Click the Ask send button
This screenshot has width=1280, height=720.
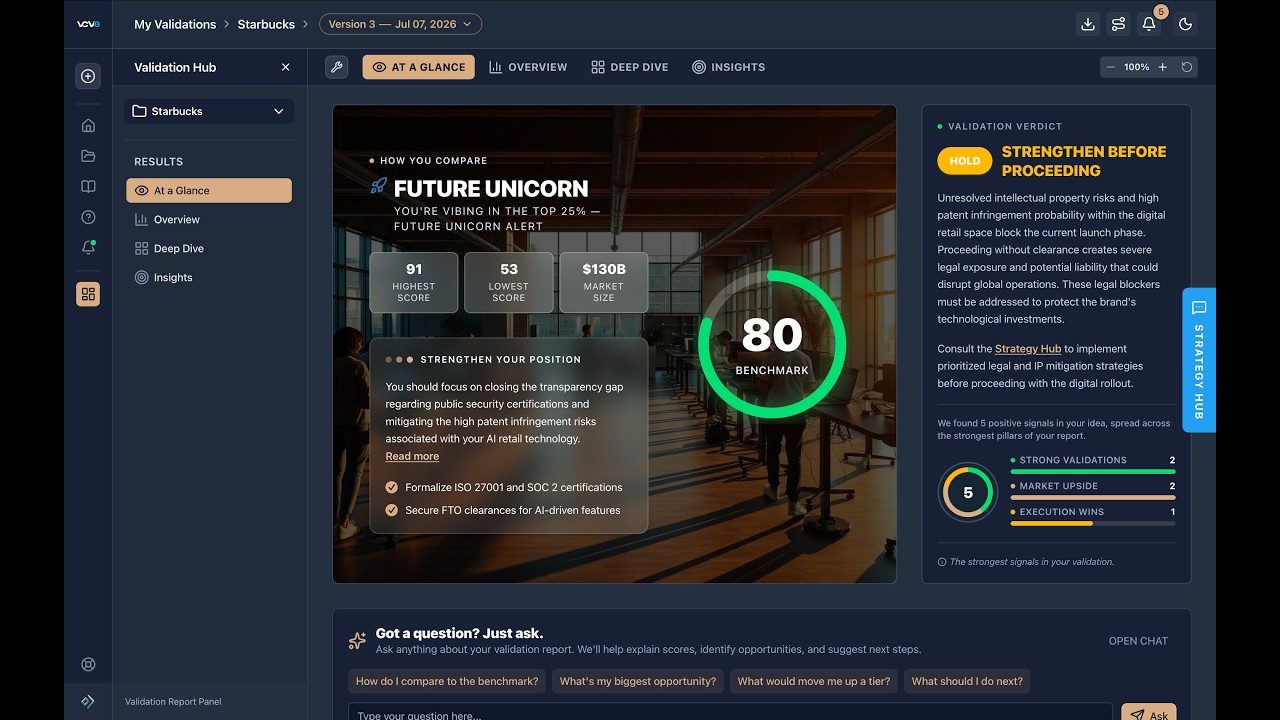(1148, 712)
